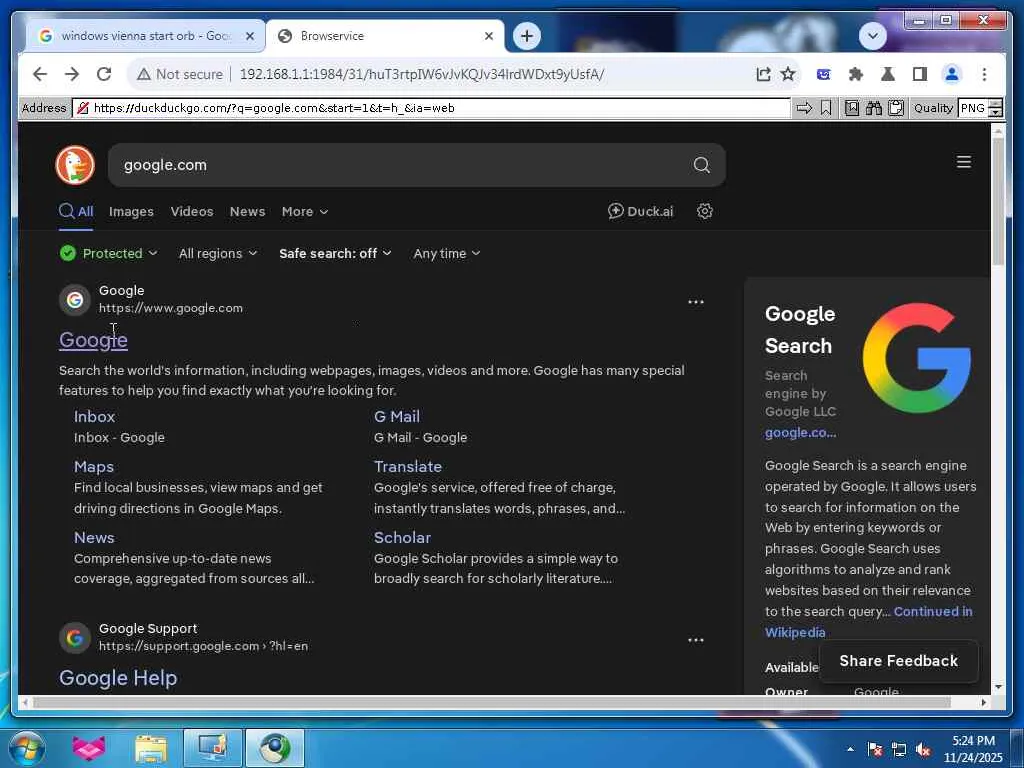Click the horizontal scrollbar at the bottom
This screenshot has width=1024, height=768.
tap(491, 703)
